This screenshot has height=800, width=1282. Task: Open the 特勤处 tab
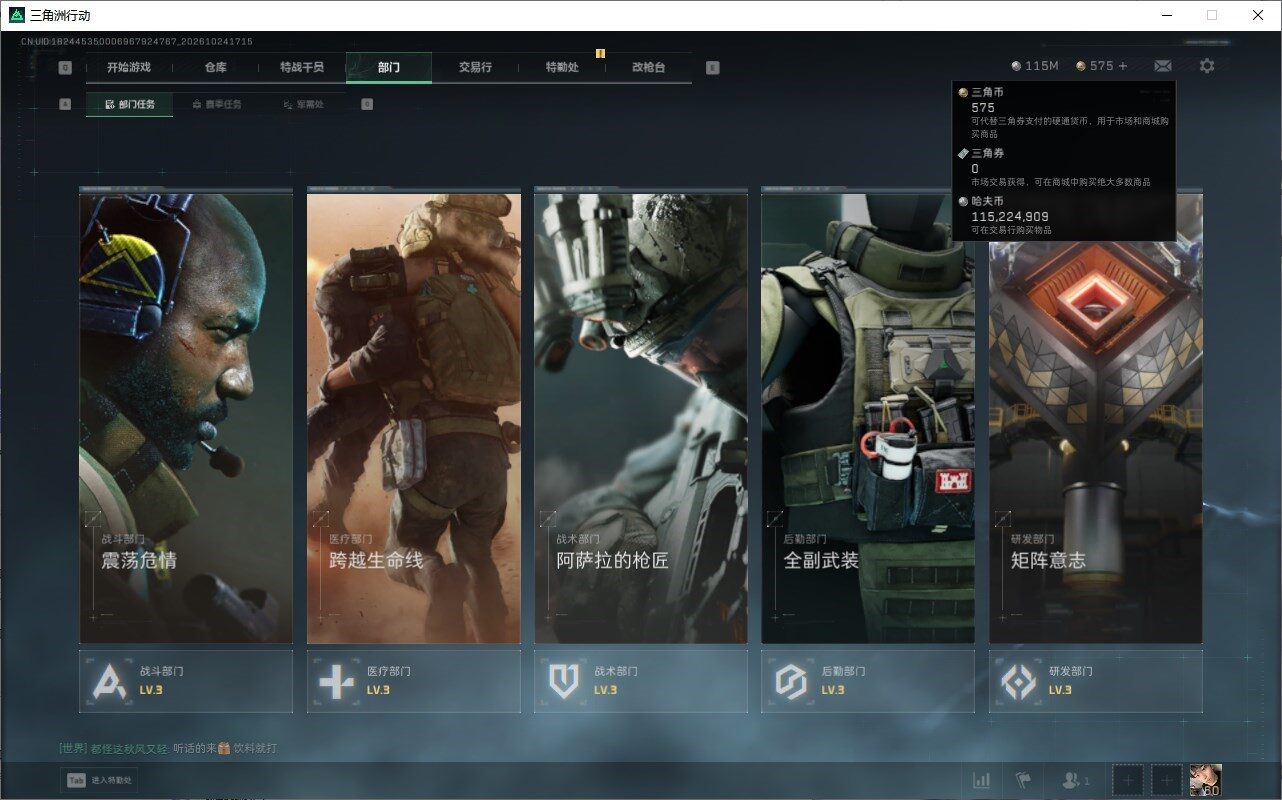point(562,67)
